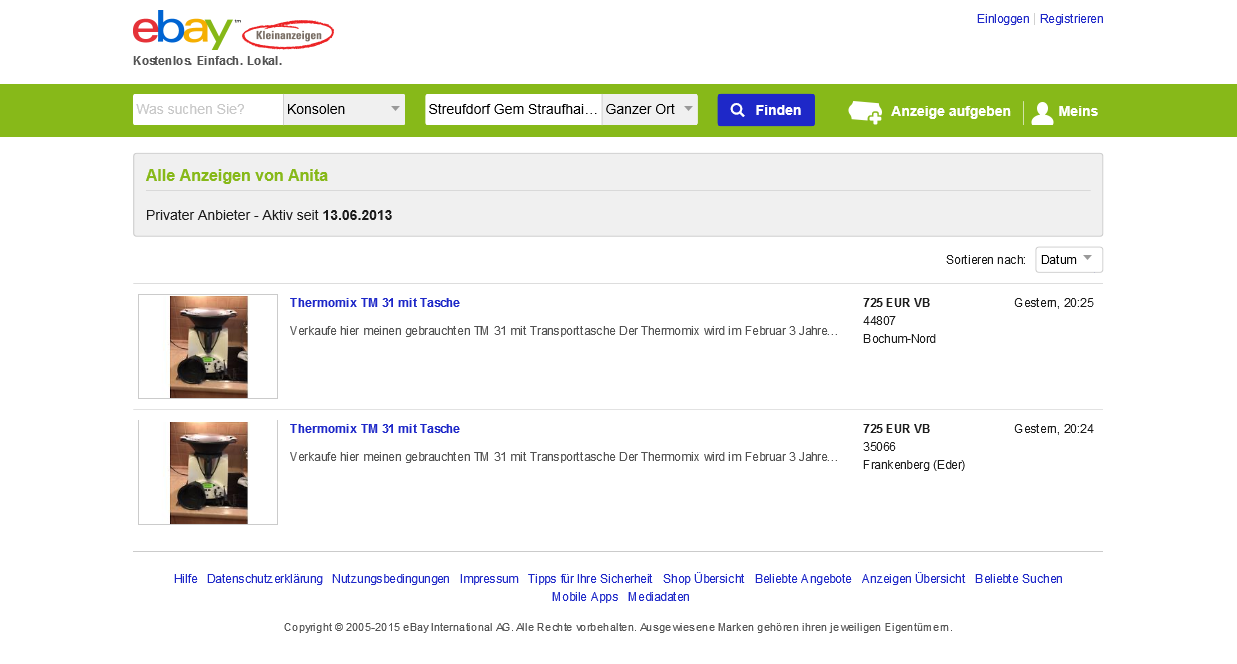Open the Bochum-Nord Thermomix TM 31 listing title

click(375, 303)
